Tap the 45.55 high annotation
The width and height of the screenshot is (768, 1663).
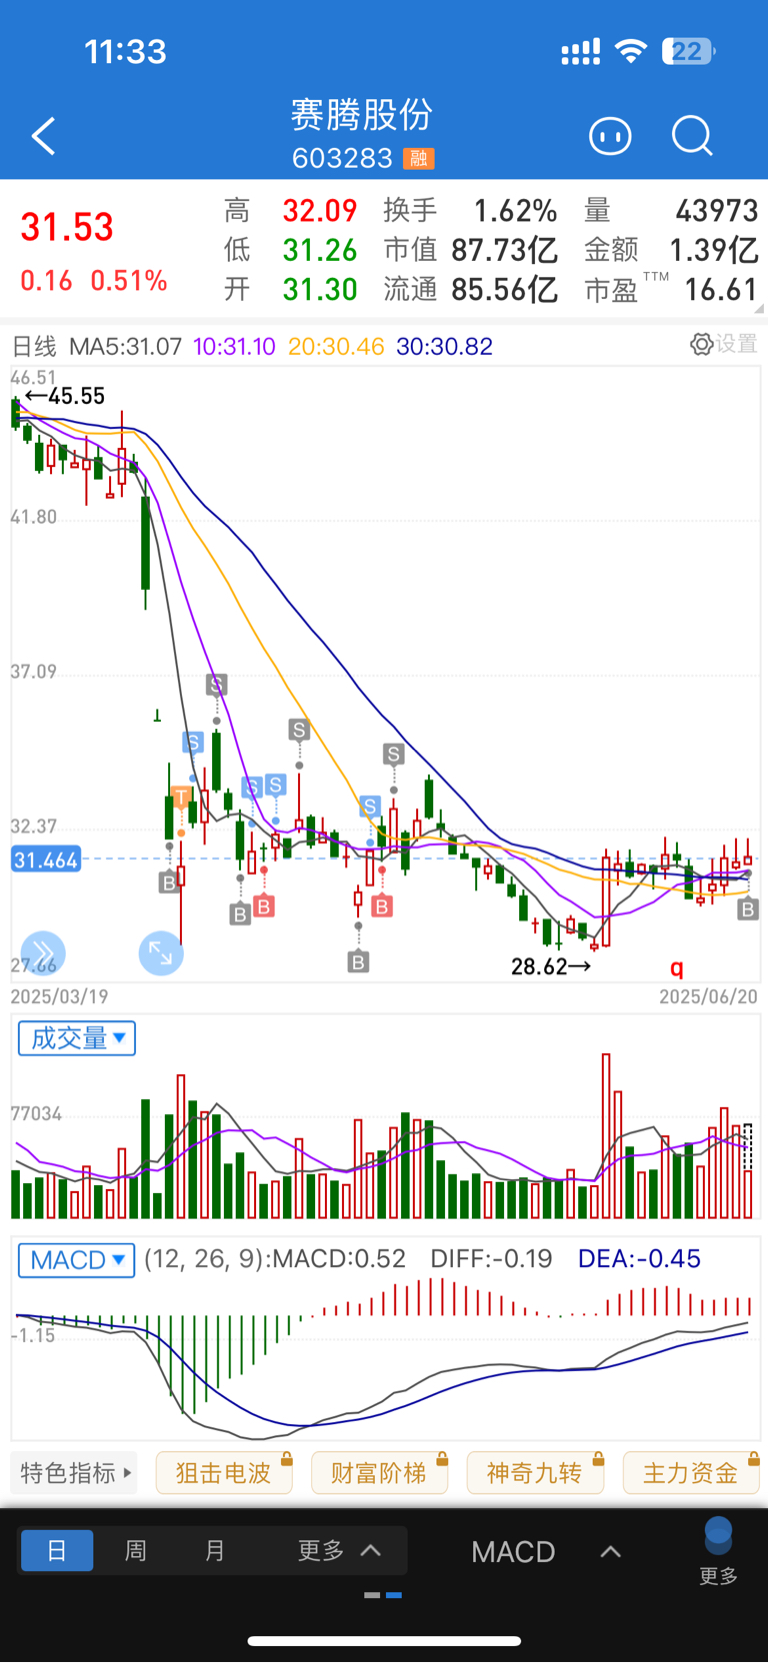[x=66, y=396]
